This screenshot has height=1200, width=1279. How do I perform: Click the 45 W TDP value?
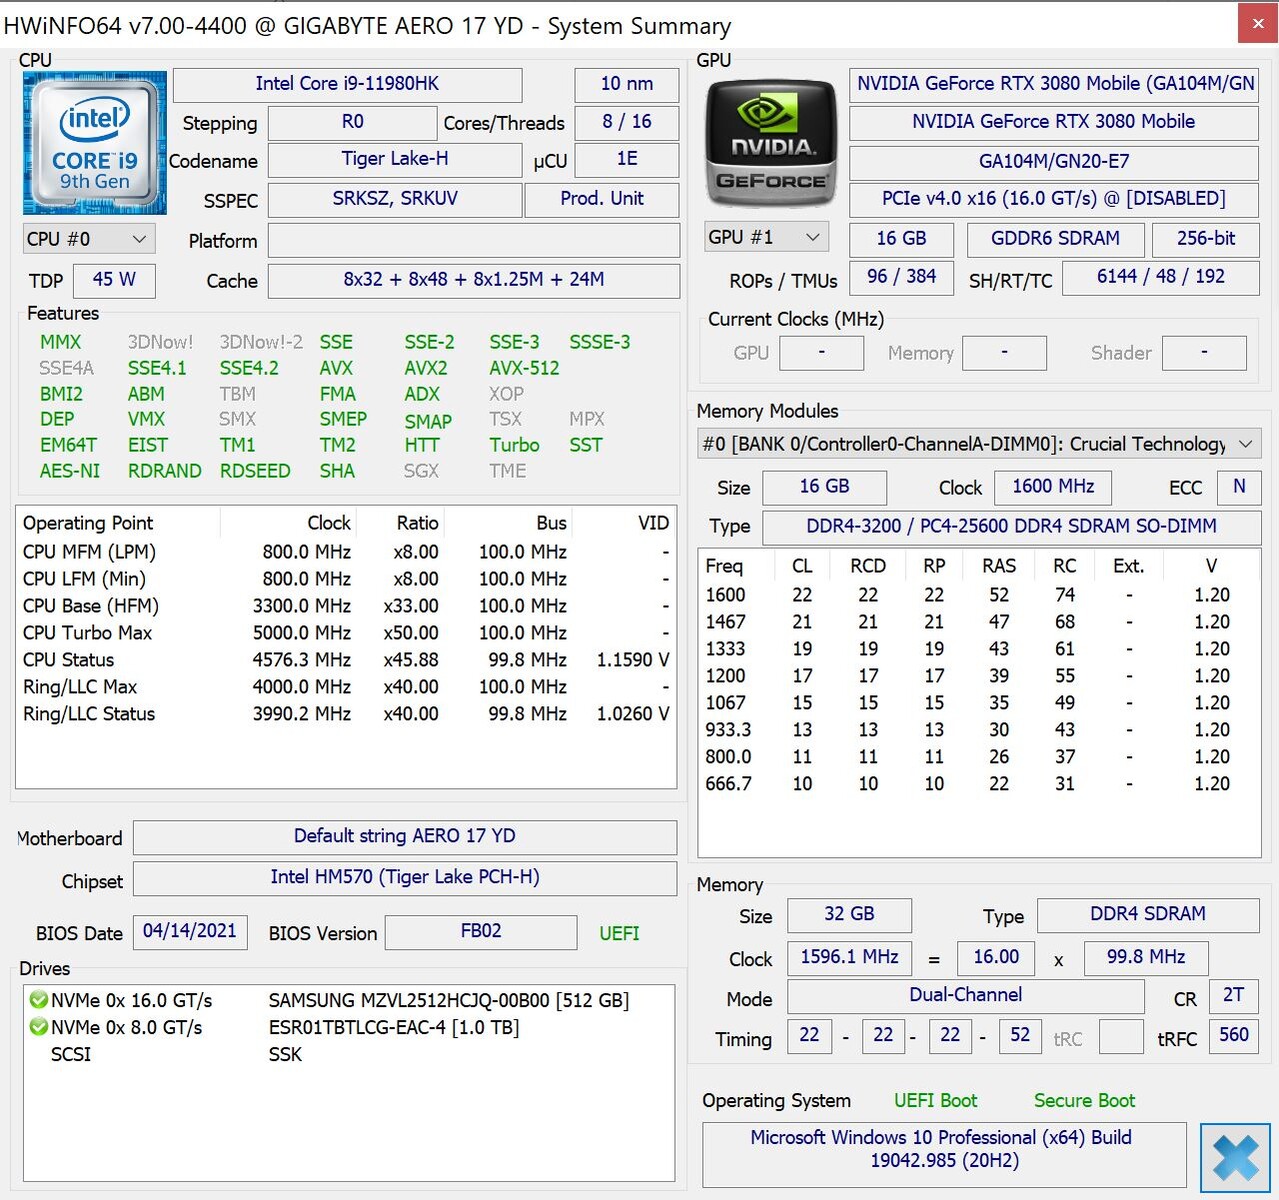click(x=114, y=280)
